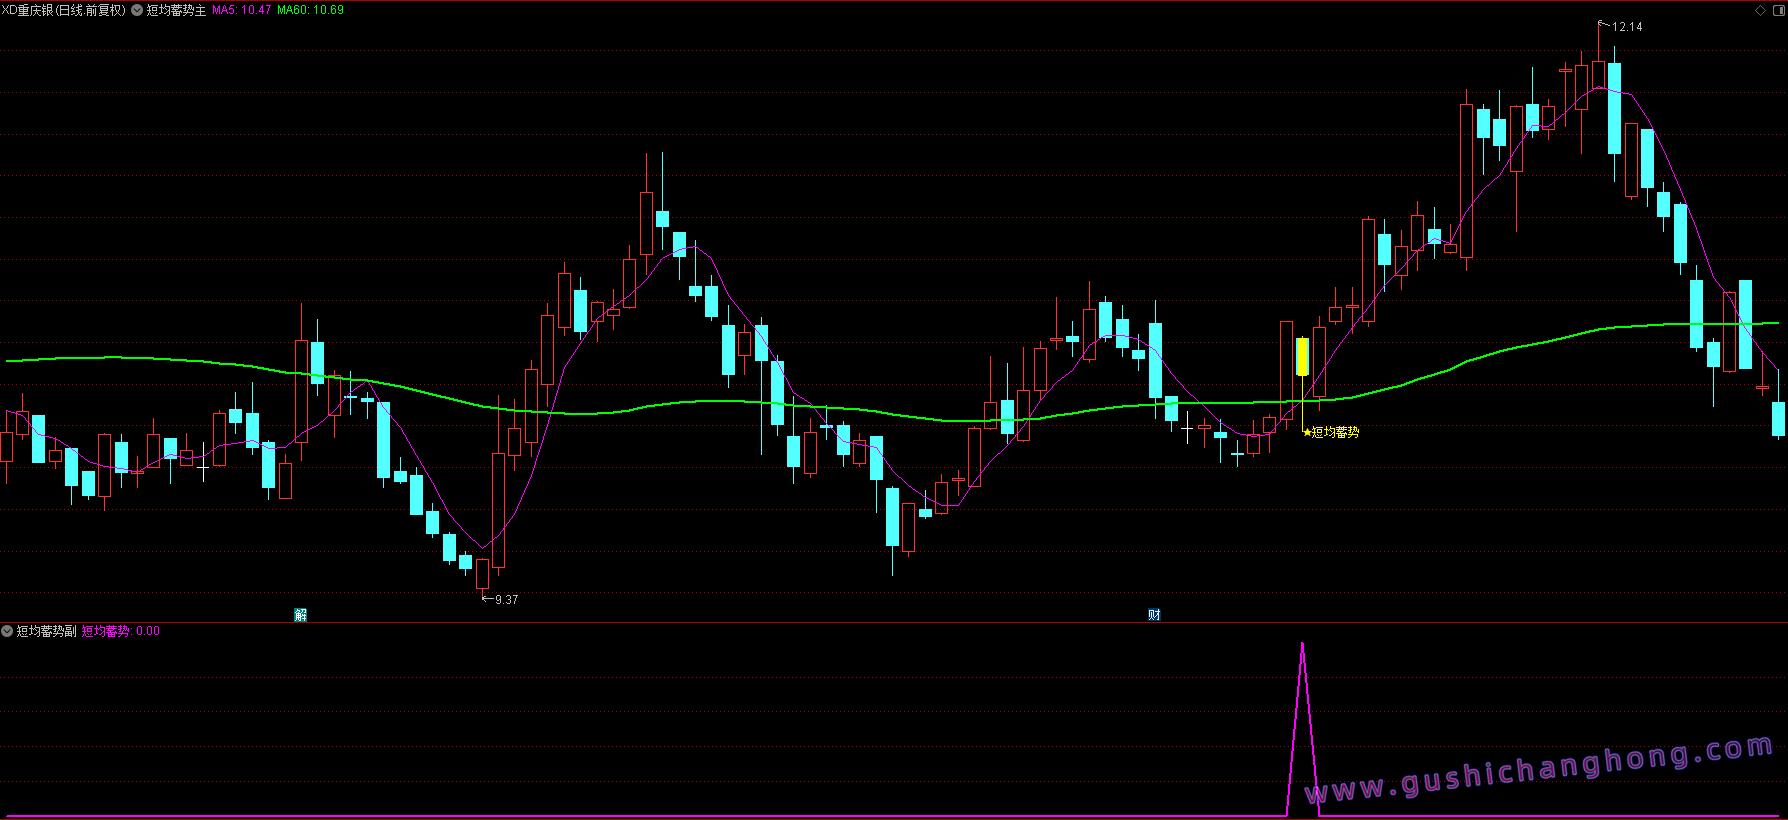
Task: Click the MA5: 10.47 legend label
Action: (x=241, y=10)
